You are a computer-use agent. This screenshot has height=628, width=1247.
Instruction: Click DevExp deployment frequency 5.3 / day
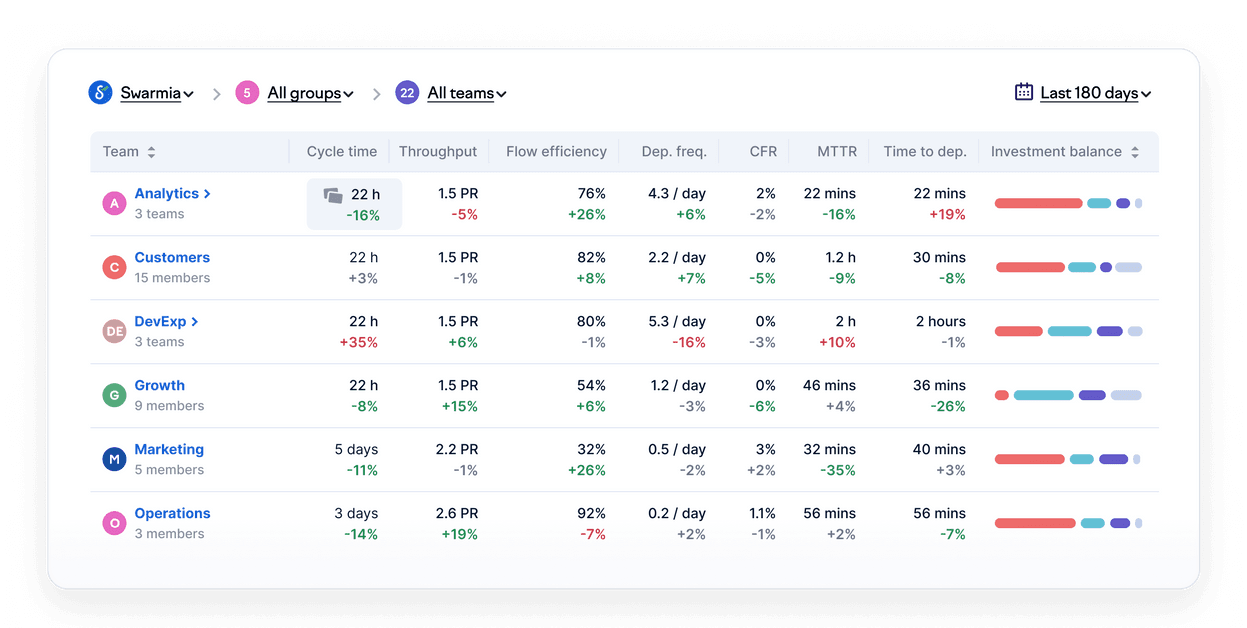(x=677, y=322)
